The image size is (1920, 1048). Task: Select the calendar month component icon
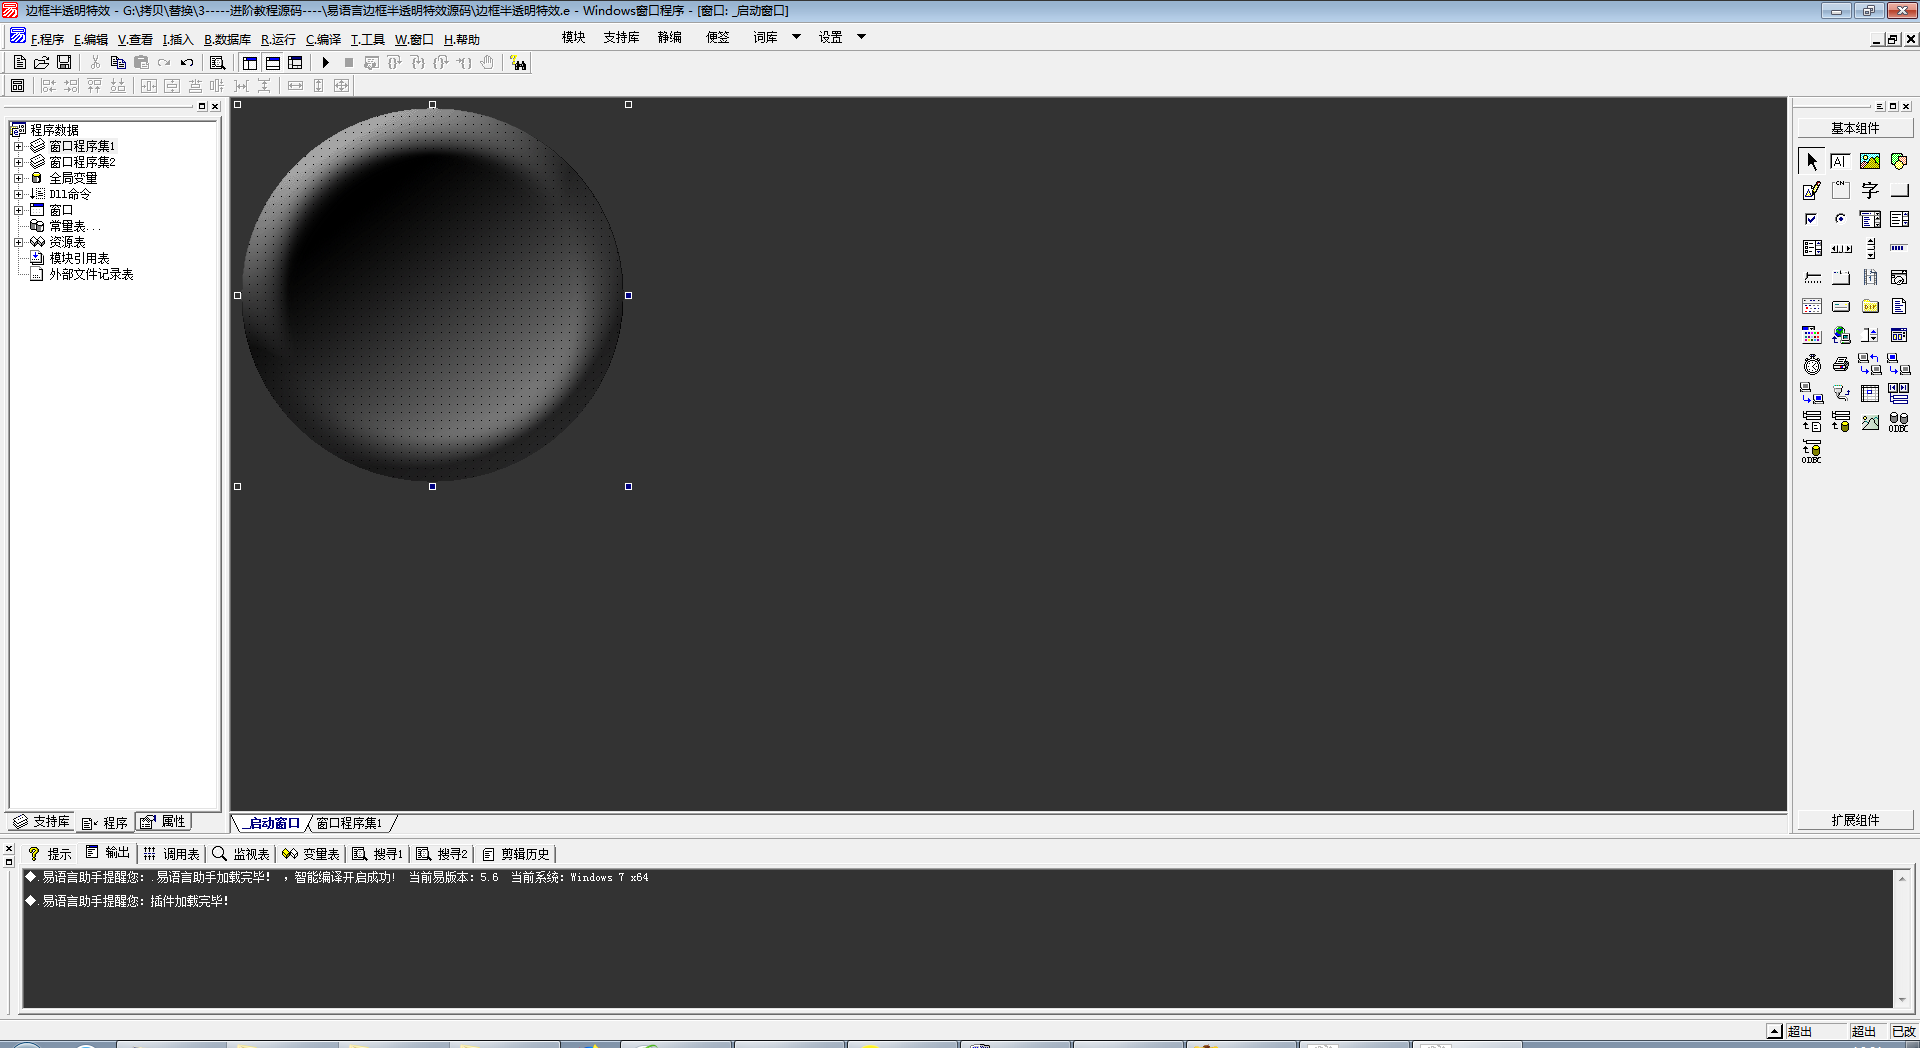[x=1812, y=306]
